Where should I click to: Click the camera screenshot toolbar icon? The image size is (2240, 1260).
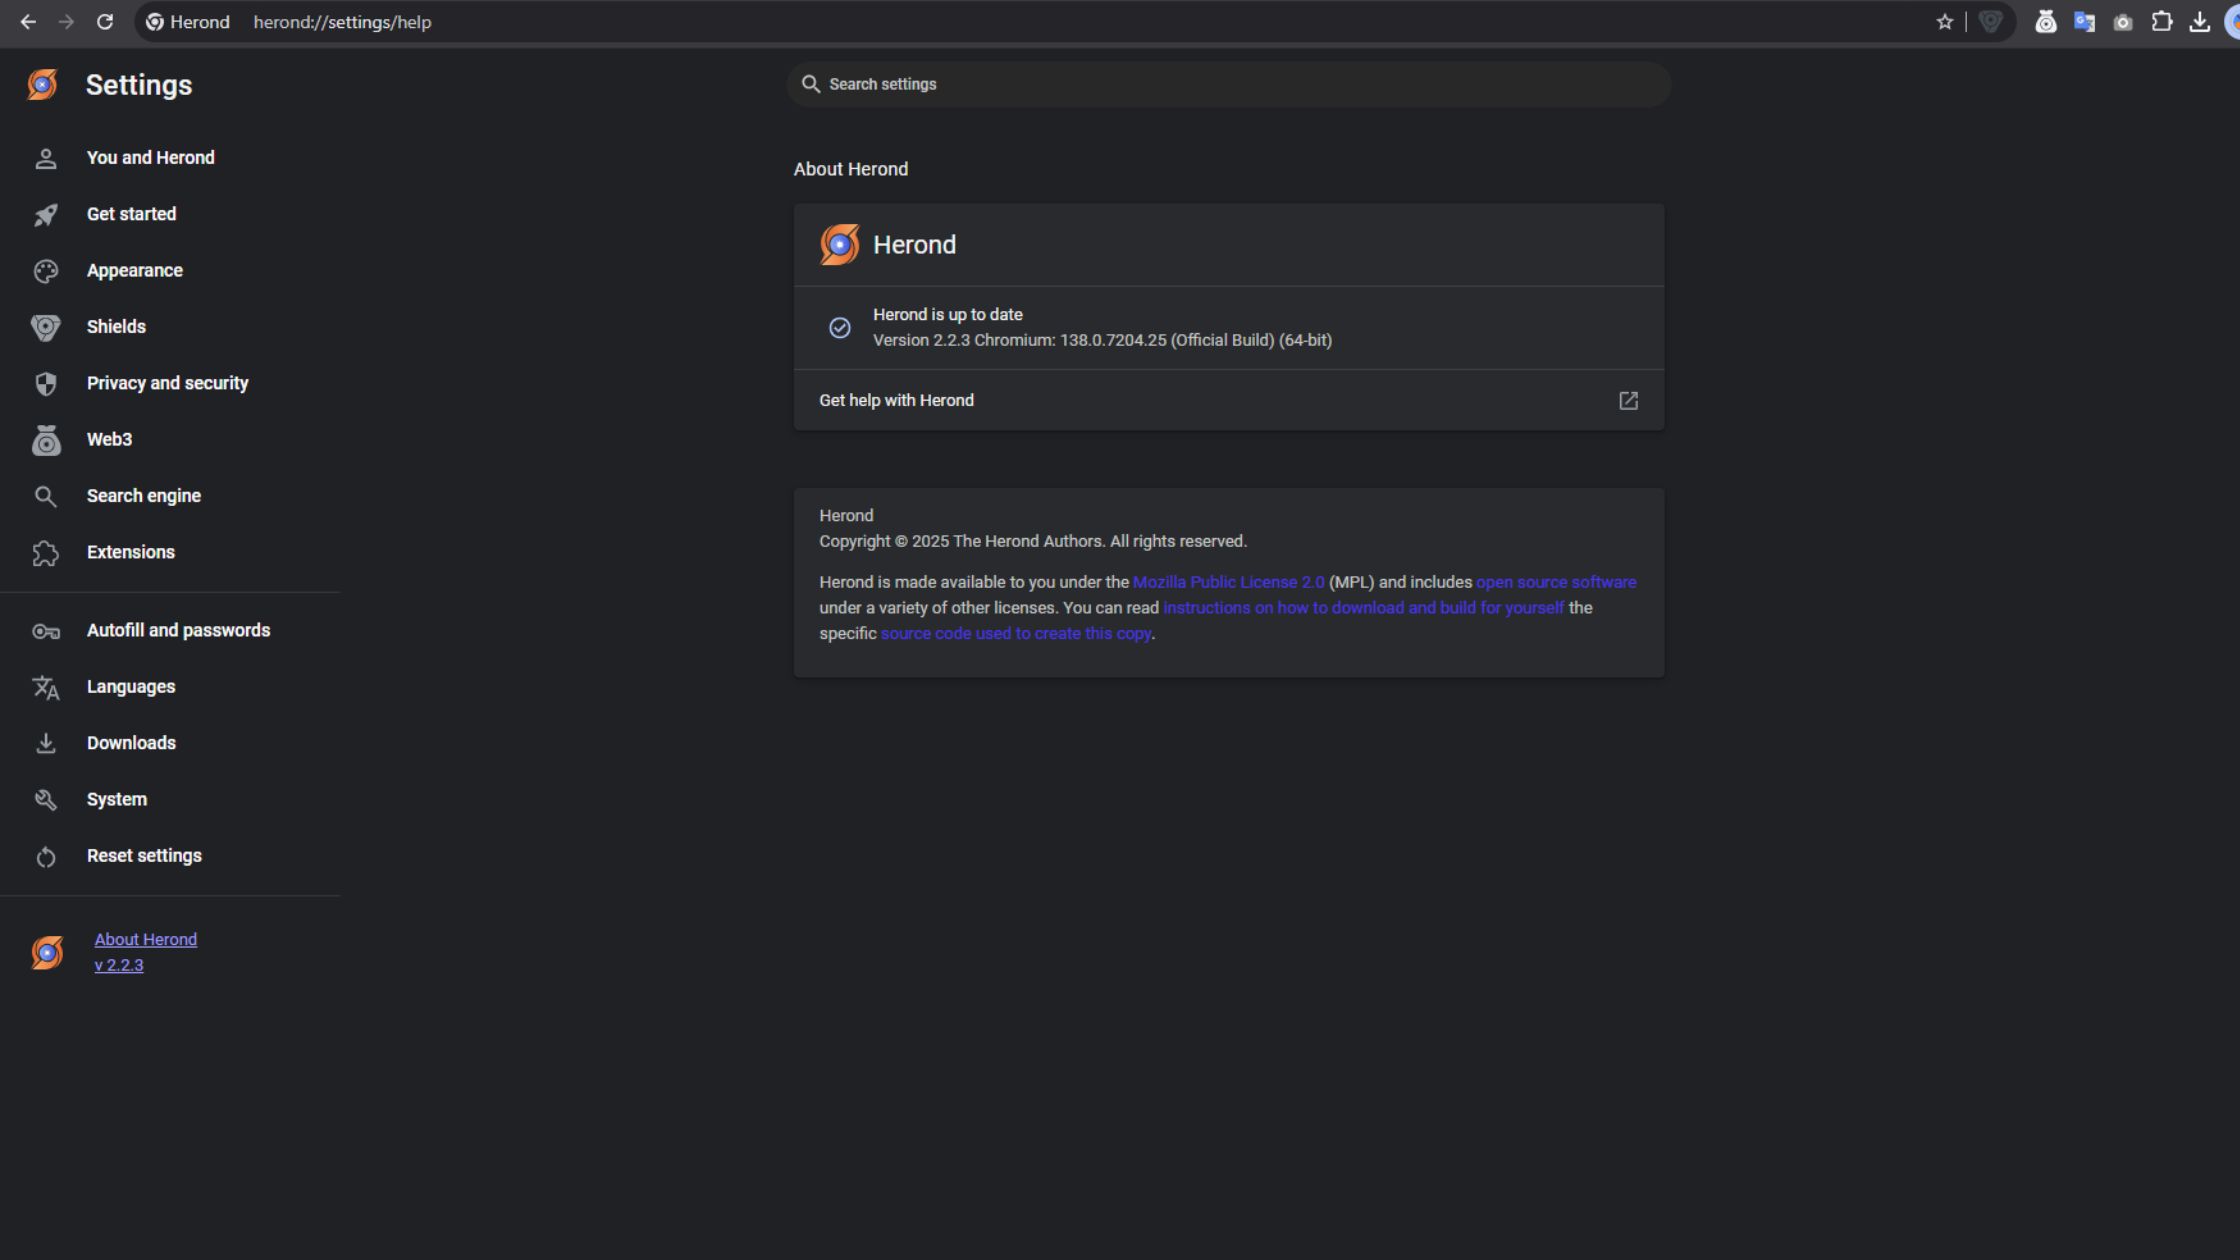point(2122,22)
